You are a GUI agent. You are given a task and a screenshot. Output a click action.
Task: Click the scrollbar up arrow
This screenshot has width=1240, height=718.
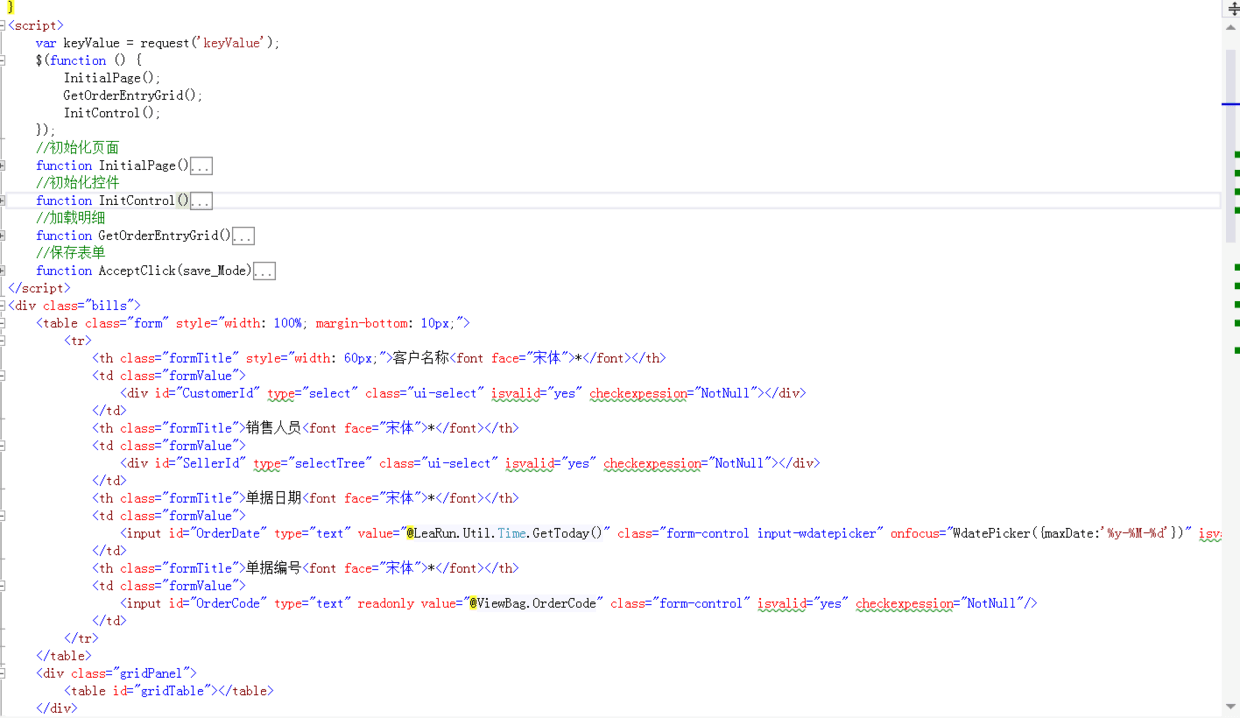click(x=1231, y=27)
